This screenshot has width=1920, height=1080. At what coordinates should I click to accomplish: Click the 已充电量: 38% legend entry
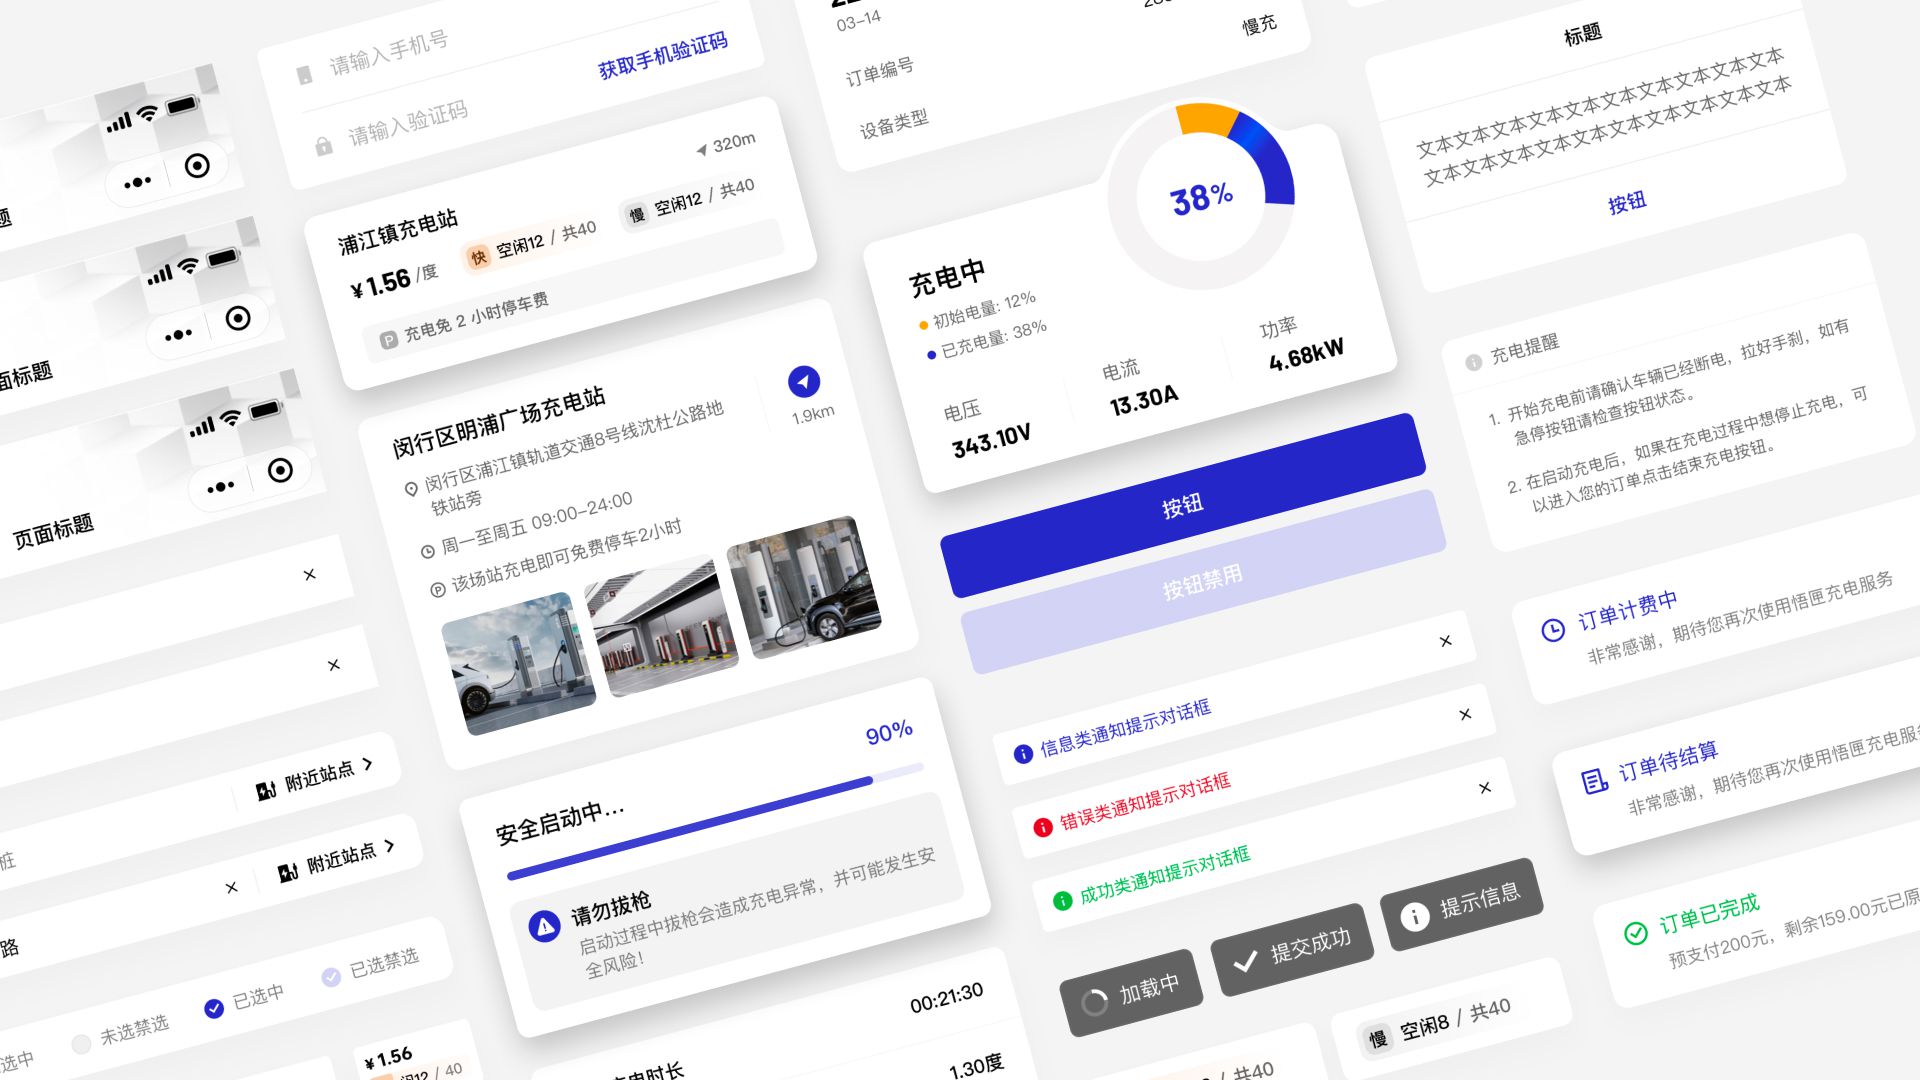[988, 339]
